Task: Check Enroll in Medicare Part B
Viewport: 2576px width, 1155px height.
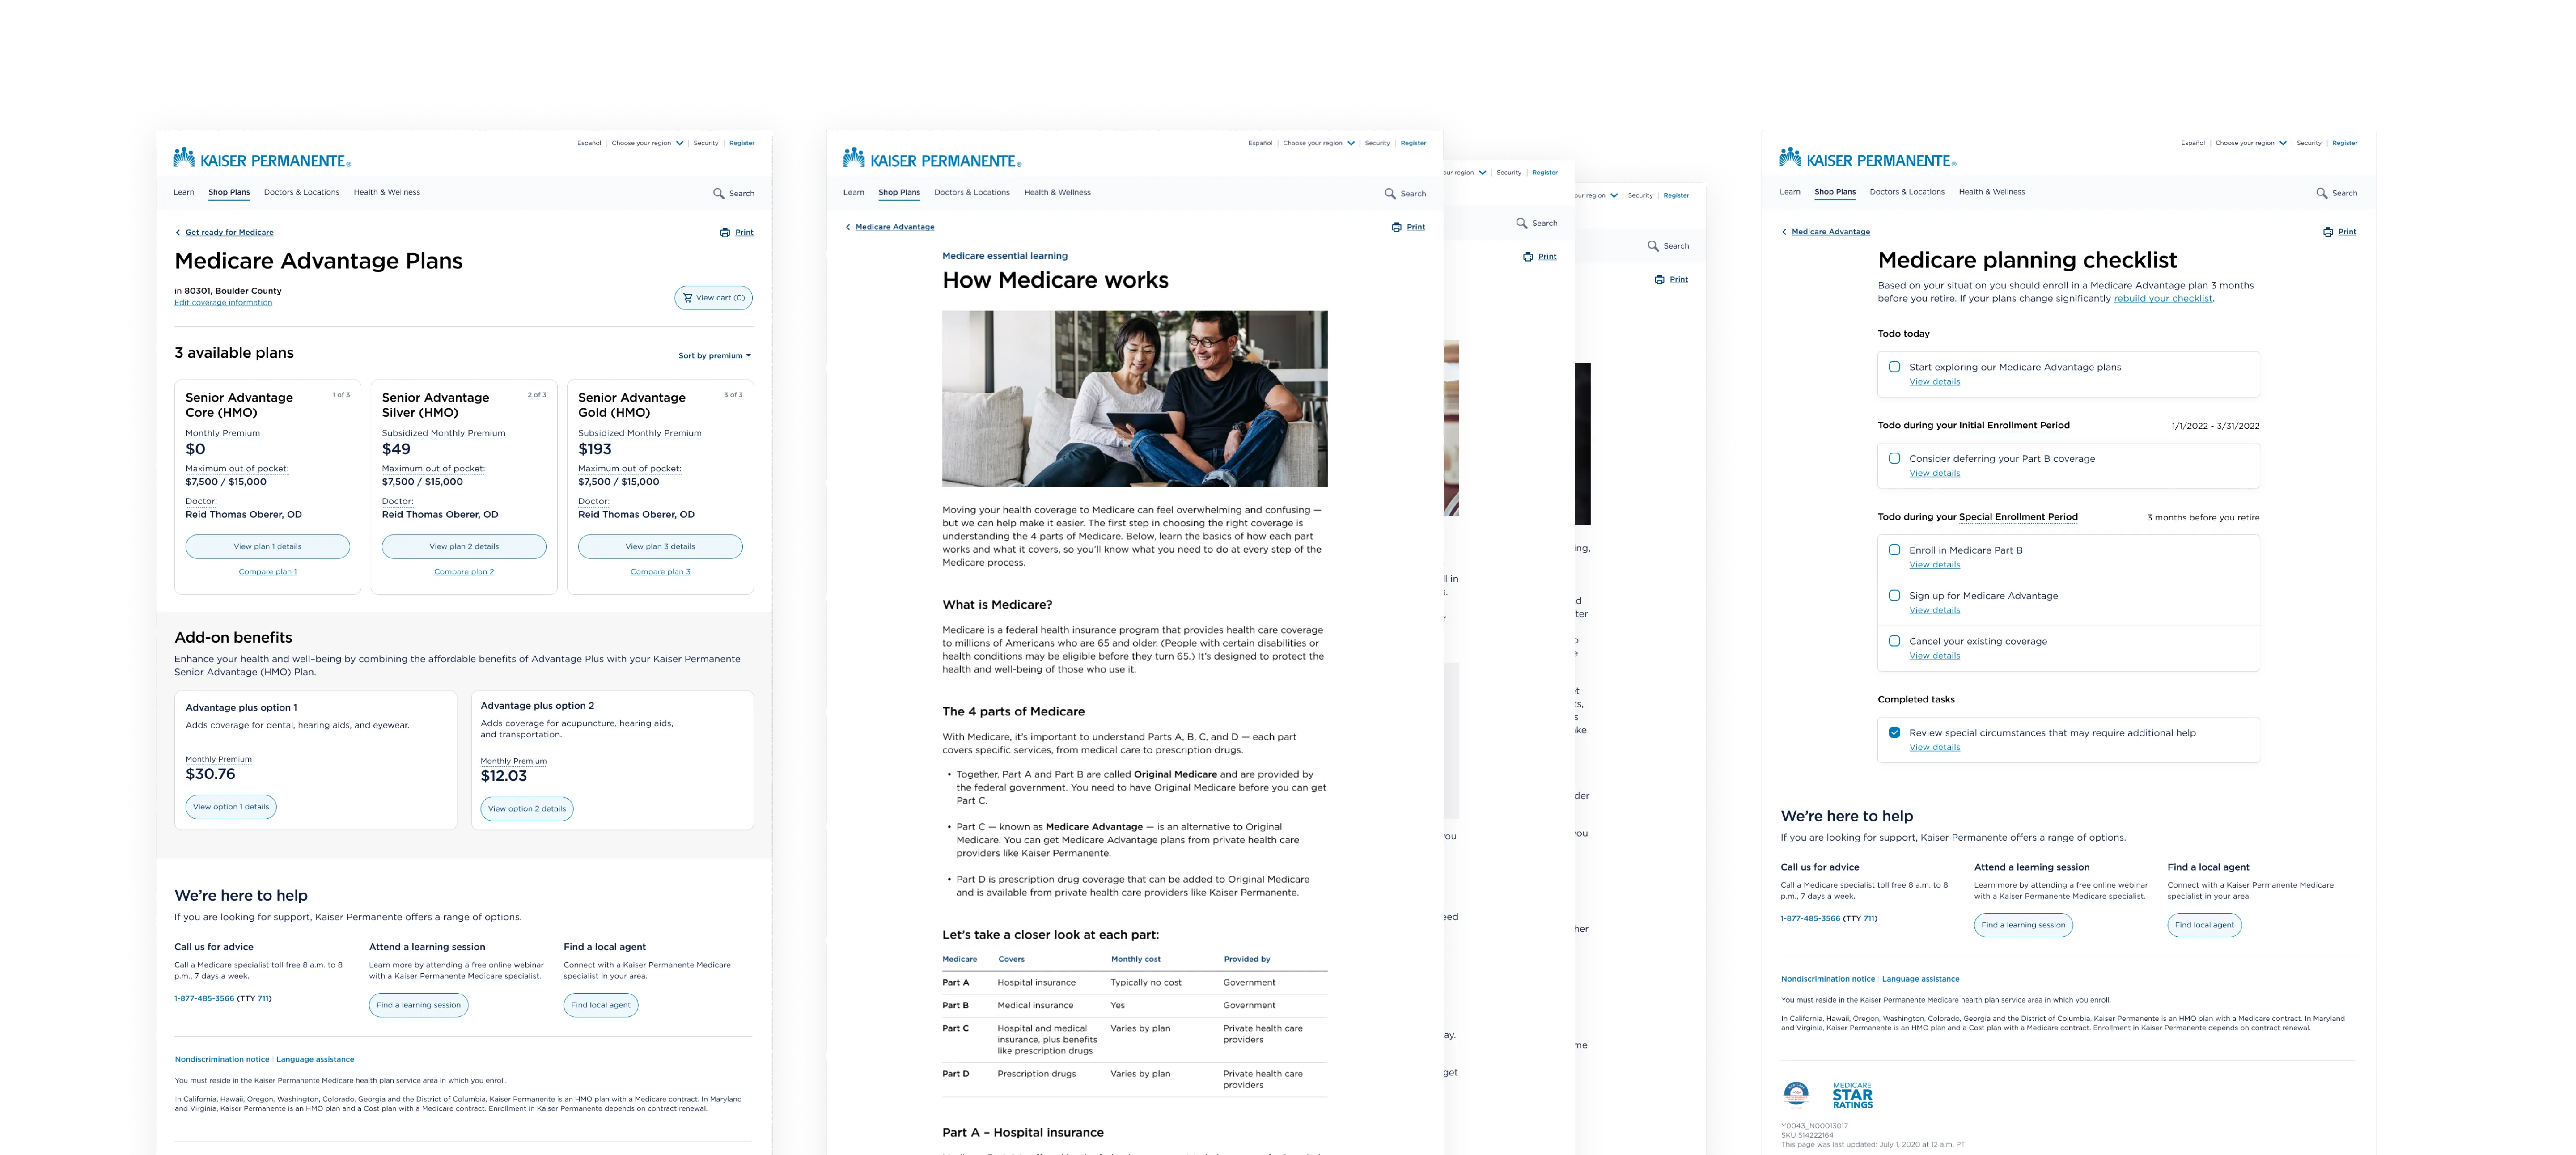Action: (x=1894, y=550)
